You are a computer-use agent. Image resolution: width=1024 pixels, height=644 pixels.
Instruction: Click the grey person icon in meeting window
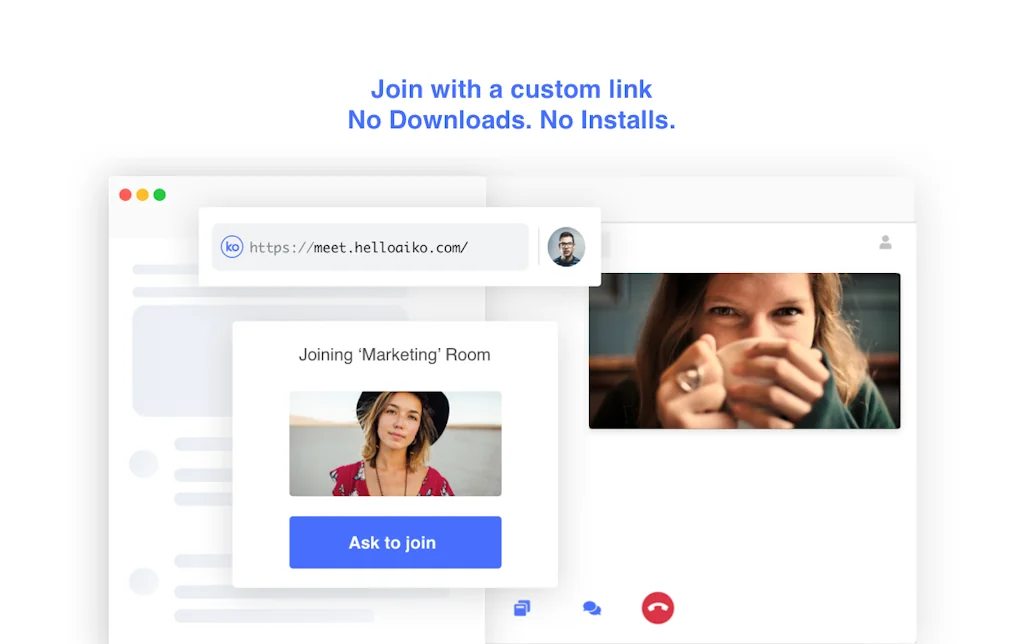pos(885,242)
